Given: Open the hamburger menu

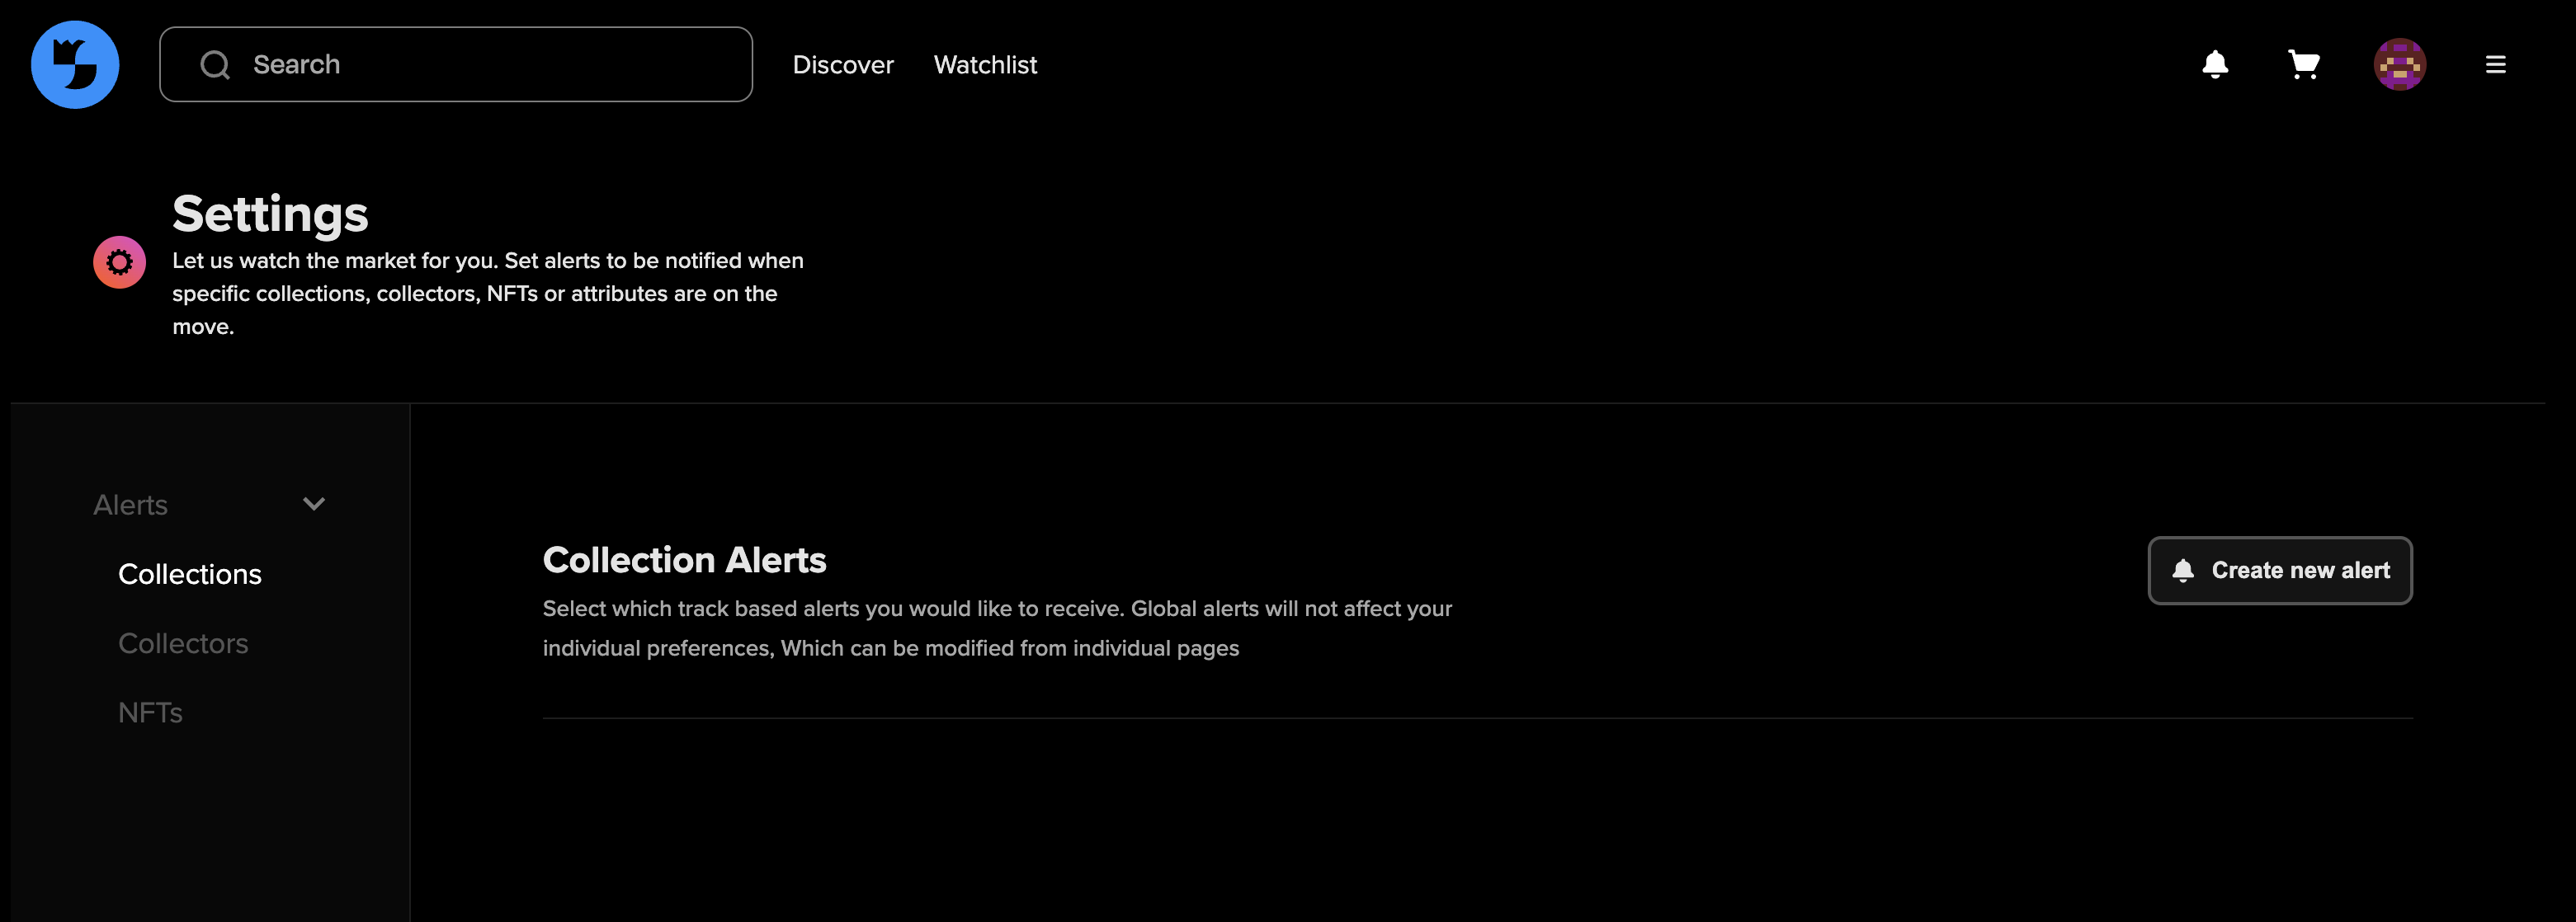Looking at the screenshot, I should [2495, 65].
